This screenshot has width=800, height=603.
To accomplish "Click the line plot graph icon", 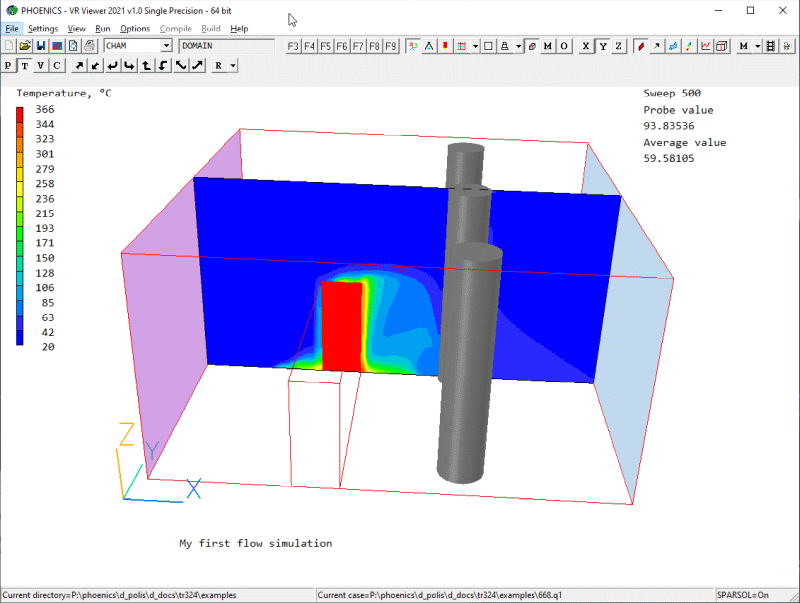I will (706, 46).
